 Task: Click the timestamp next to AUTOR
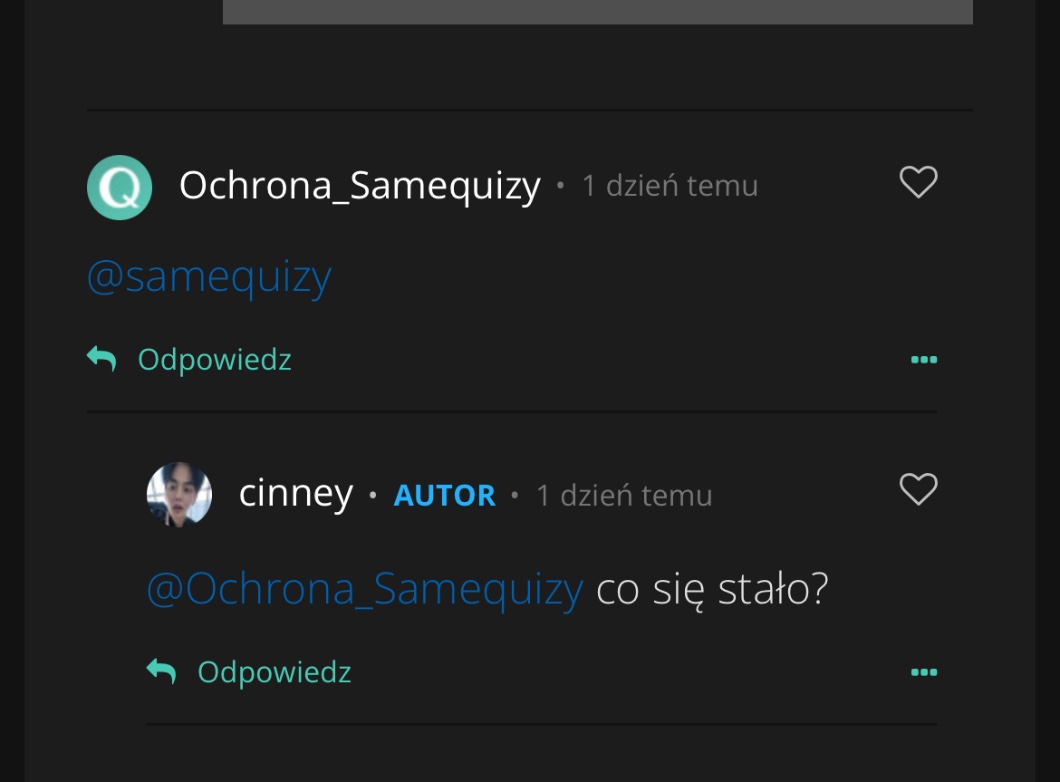tap(624, 496)
